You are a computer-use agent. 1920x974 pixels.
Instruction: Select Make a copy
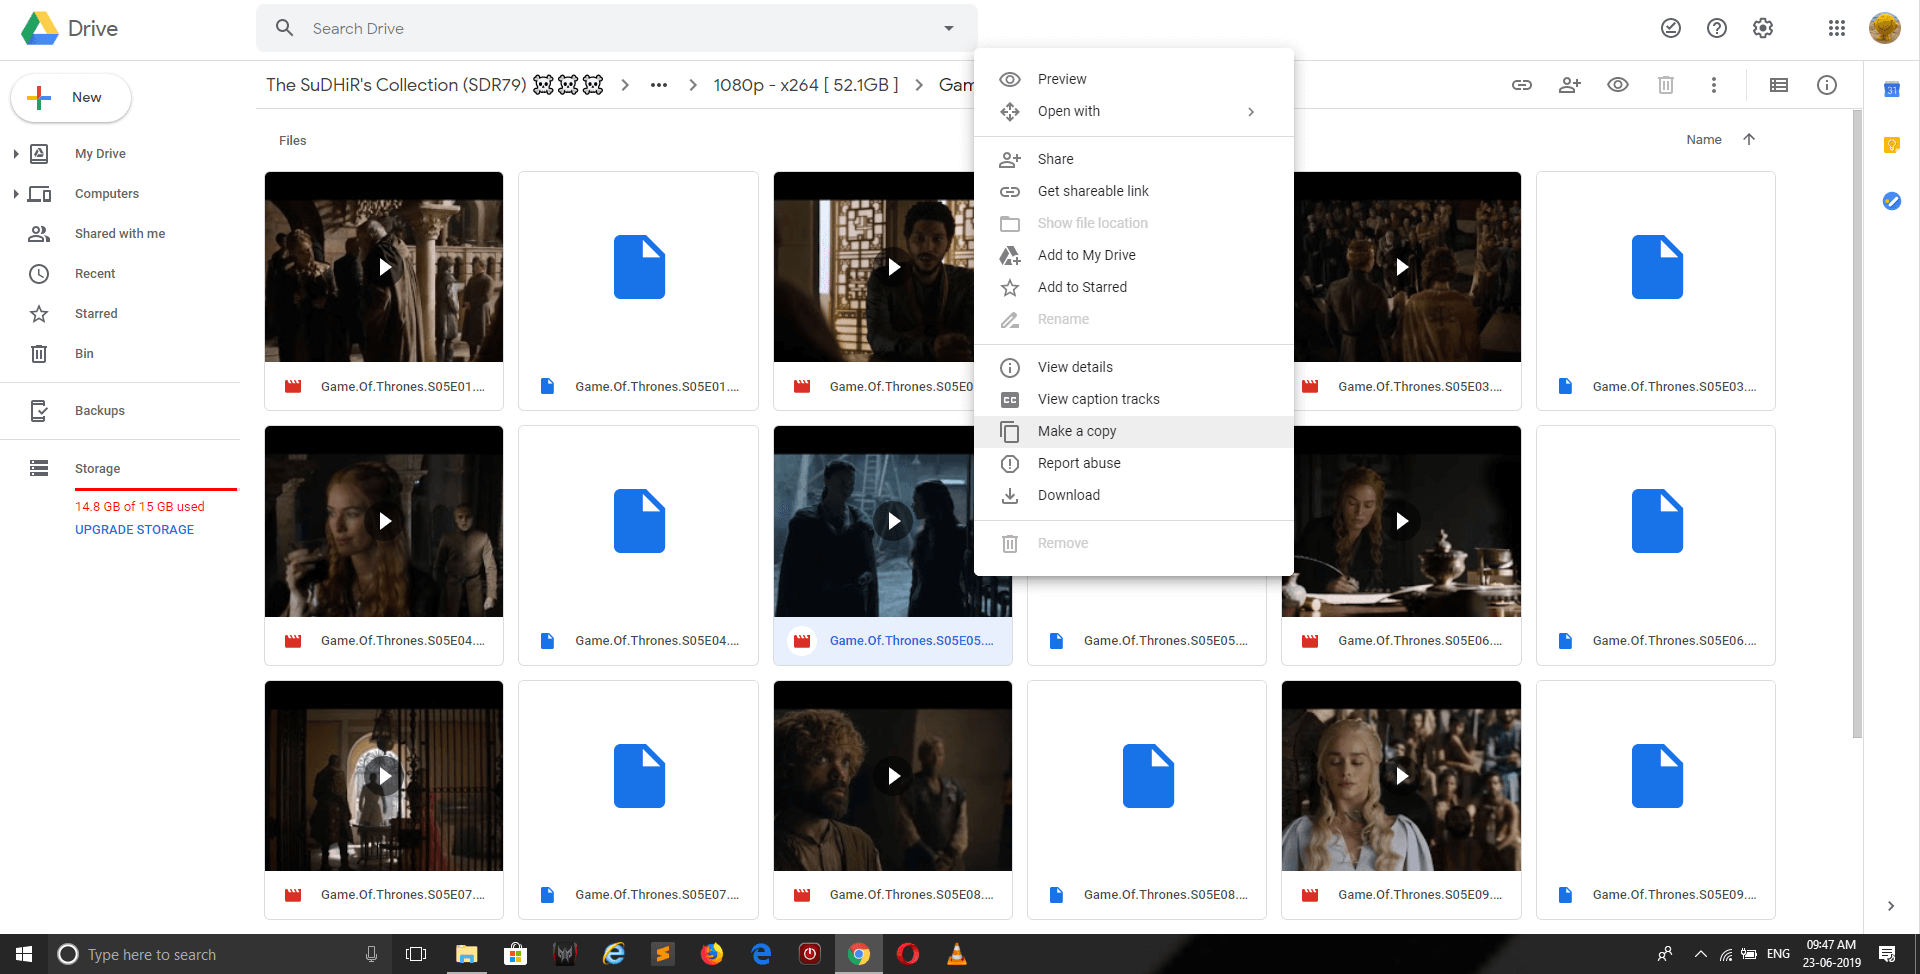[1134, 431]
